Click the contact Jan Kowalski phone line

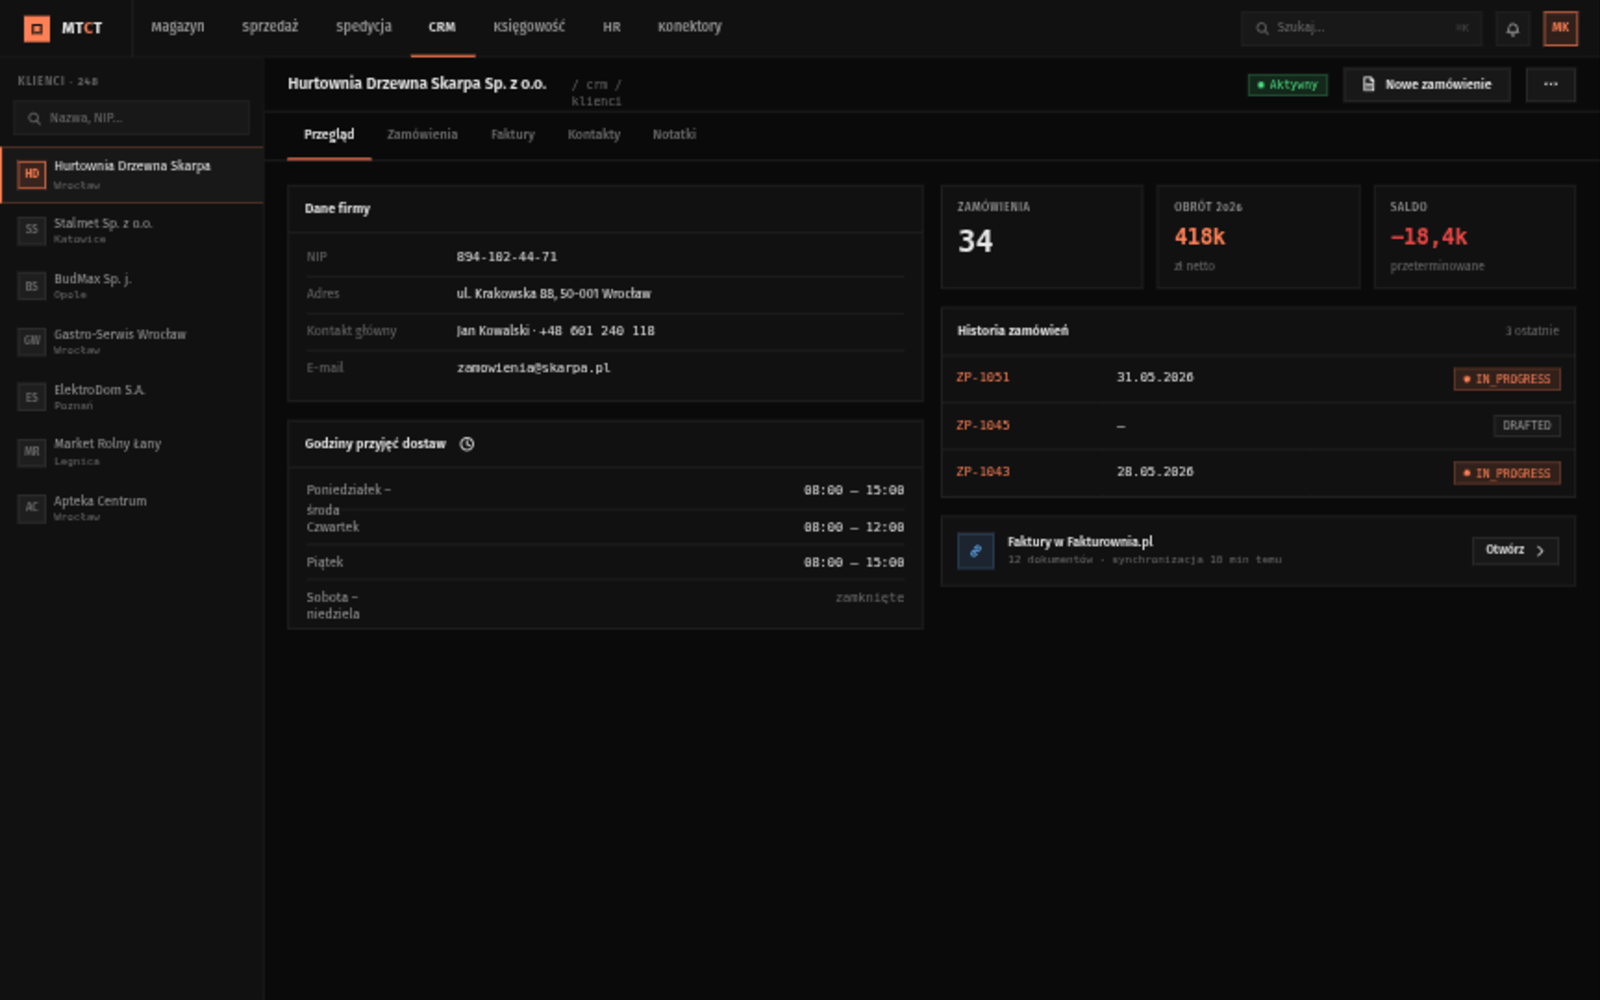556,331
